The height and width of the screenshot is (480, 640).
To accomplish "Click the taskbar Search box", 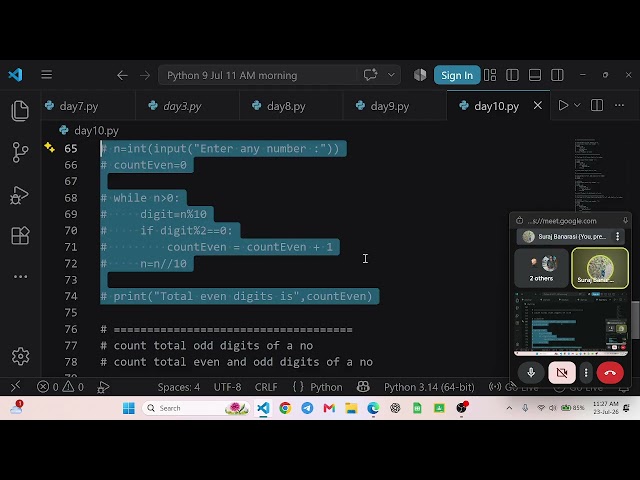I will 196,408.
